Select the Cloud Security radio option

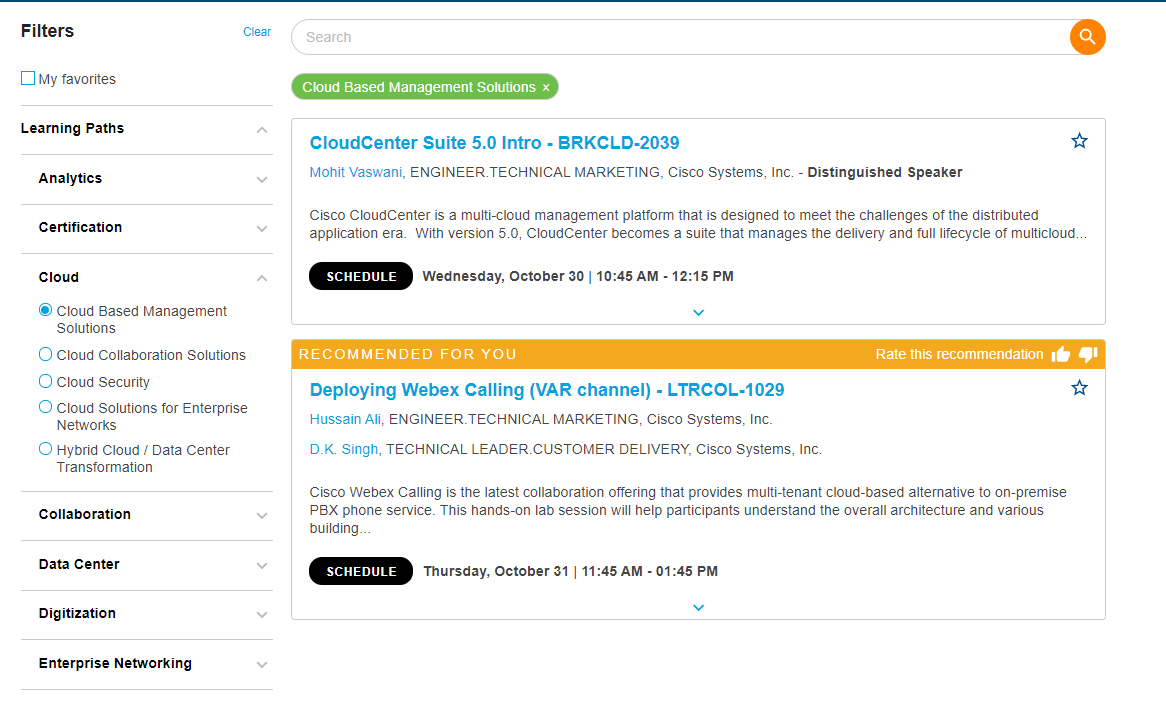[45, 381]
